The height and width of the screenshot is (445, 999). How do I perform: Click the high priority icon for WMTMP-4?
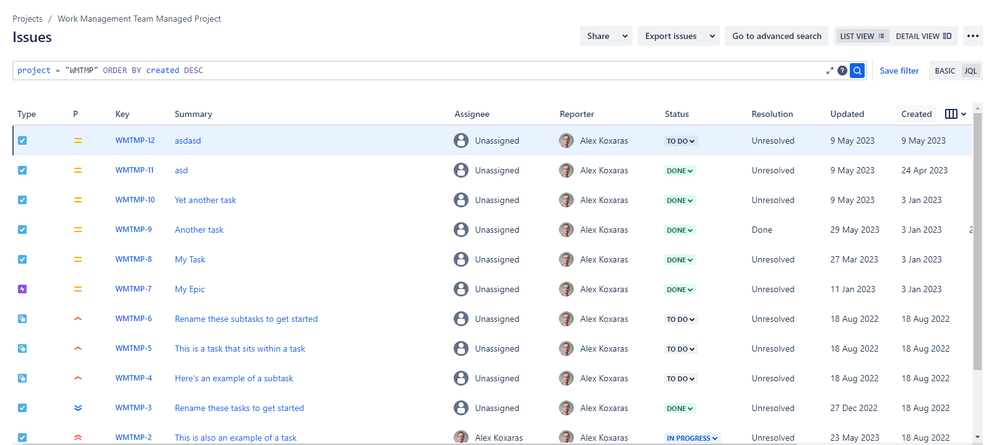coord(78,378)
